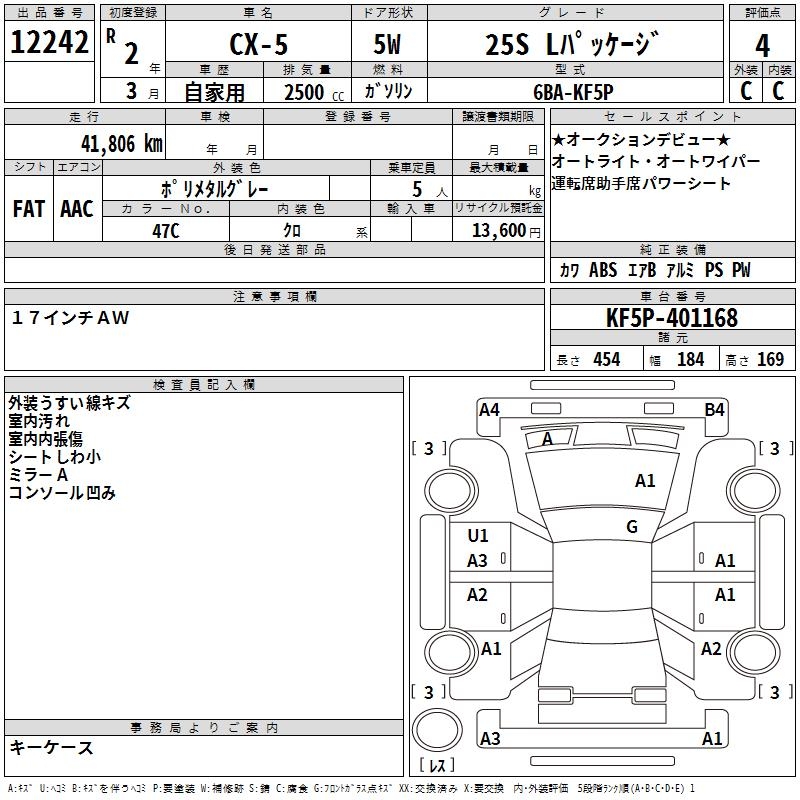Image resolution: width=800 pixels, height=800 pixels.
Task: Select inspector note コンソール凹み
Action: tap(62, 492)
